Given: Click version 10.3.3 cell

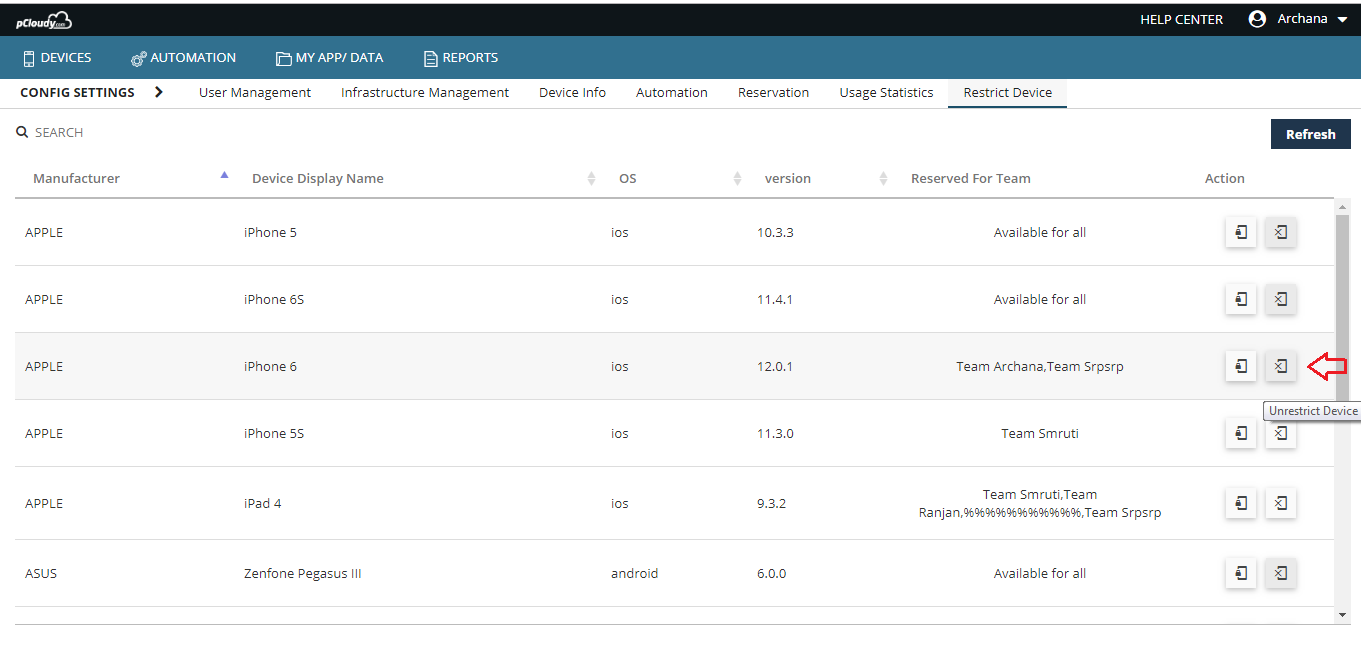Looking at the screenshot, I should click(775, 232).
